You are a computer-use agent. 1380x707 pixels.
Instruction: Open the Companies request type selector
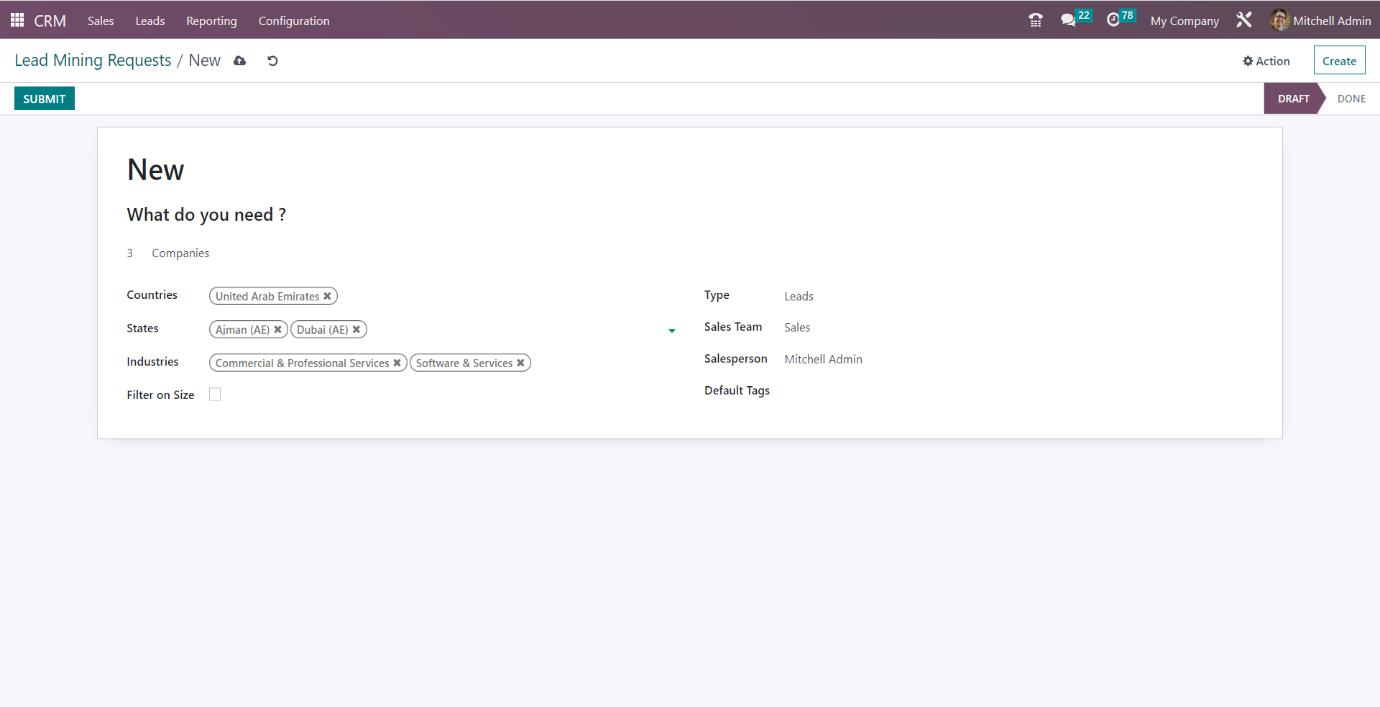pos(181,253)
